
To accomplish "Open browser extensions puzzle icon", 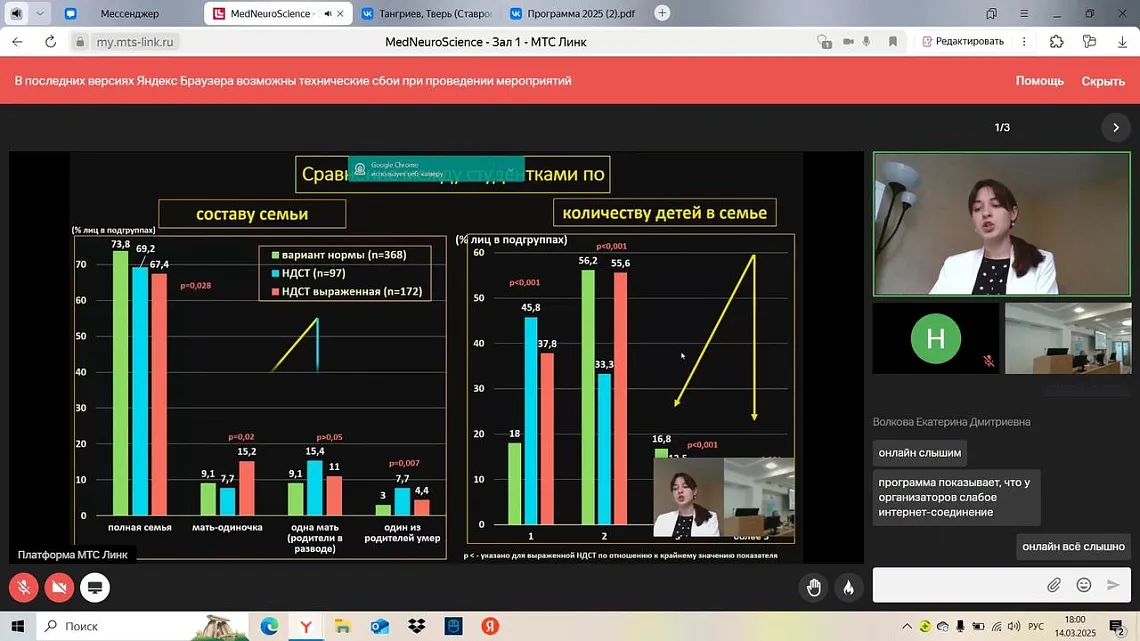I will tap(1056, 41).
